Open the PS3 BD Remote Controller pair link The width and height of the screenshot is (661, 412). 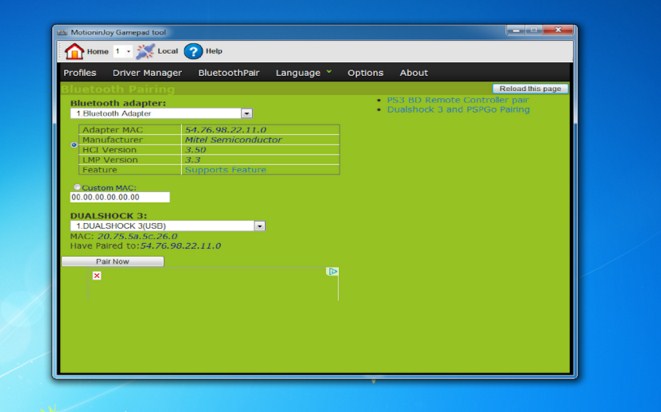coord(457,100)
